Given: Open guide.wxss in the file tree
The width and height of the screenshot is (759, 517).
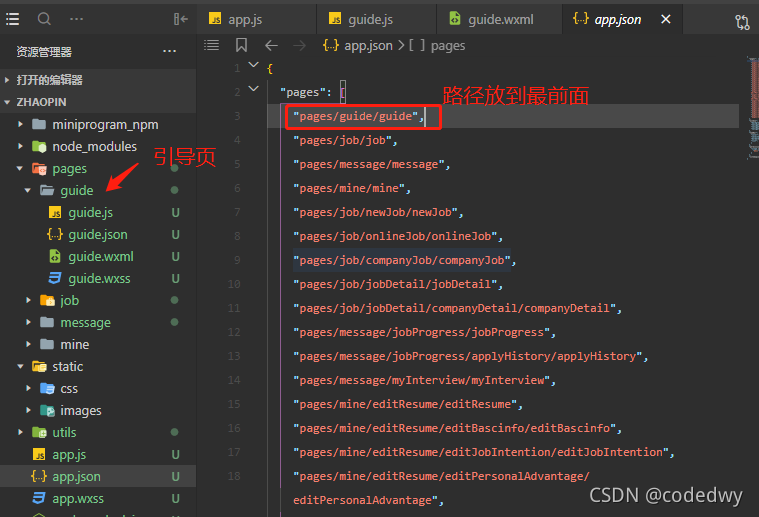Looking at the screenshot, I should click(99, 278).
